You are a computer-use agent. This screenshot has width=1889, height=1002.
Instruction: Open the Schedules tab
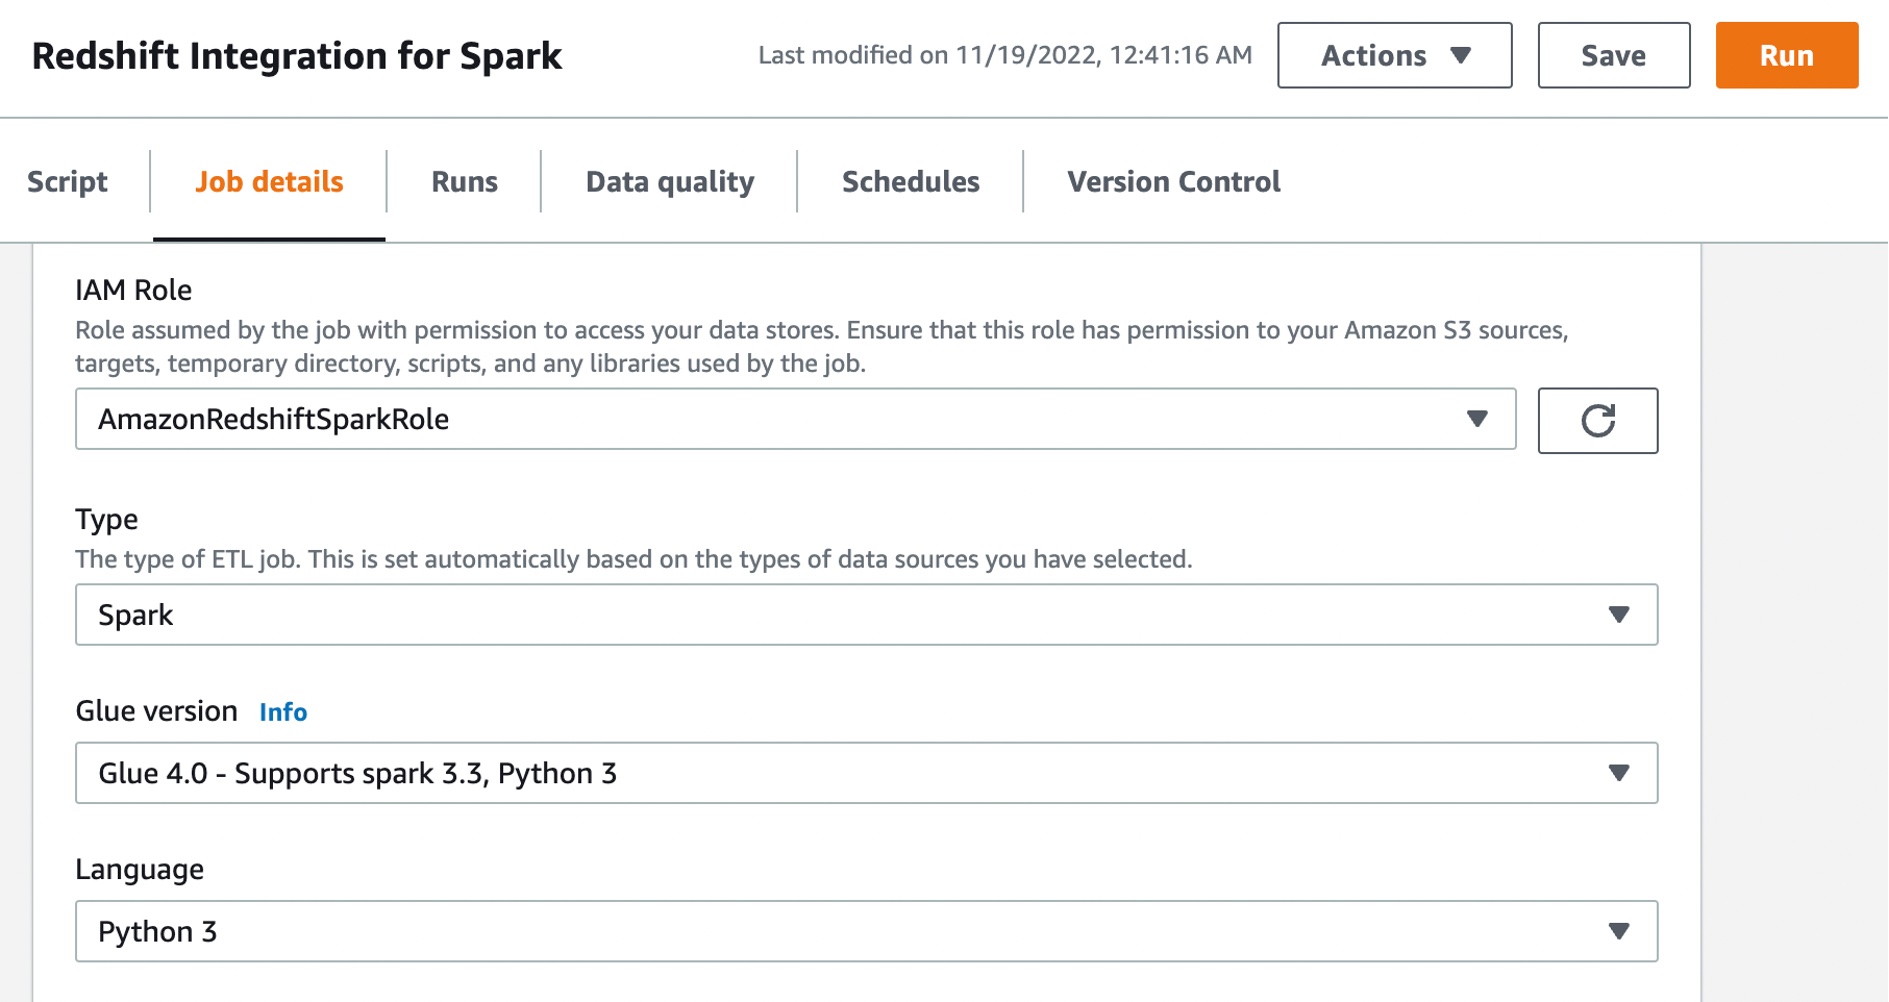click(x=910, y=181)
